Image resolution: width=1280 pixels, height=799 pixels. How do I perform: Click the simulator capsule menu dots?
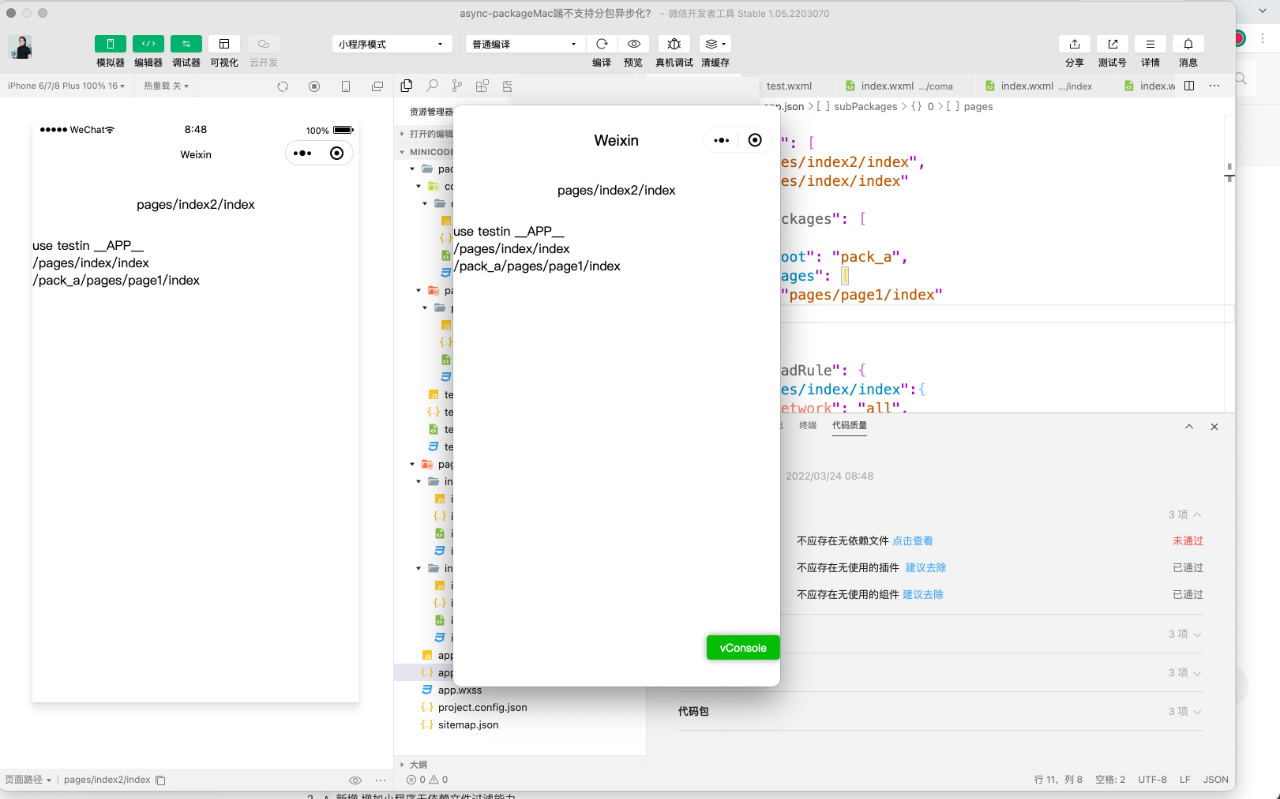pyautogui.click(x=303, y=153)
